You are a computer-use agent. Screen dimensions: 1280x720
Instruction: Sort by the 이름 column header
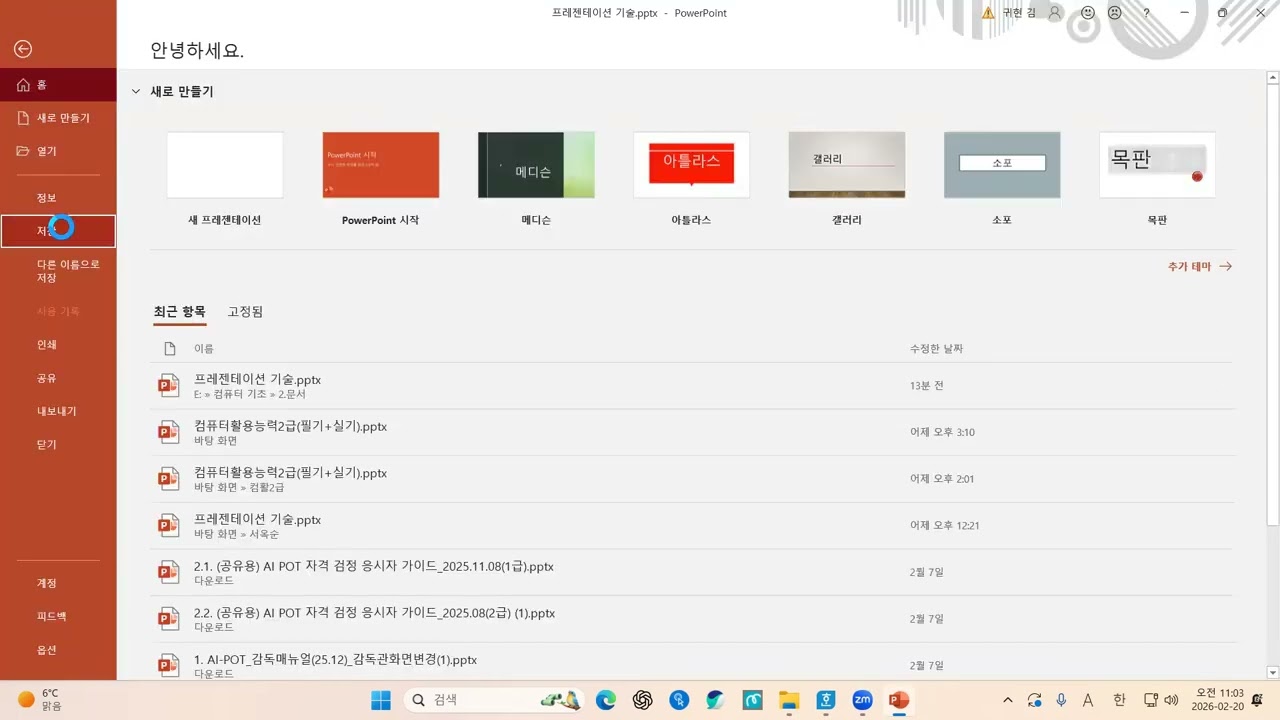pyautogui.click(x=204, y=349)
